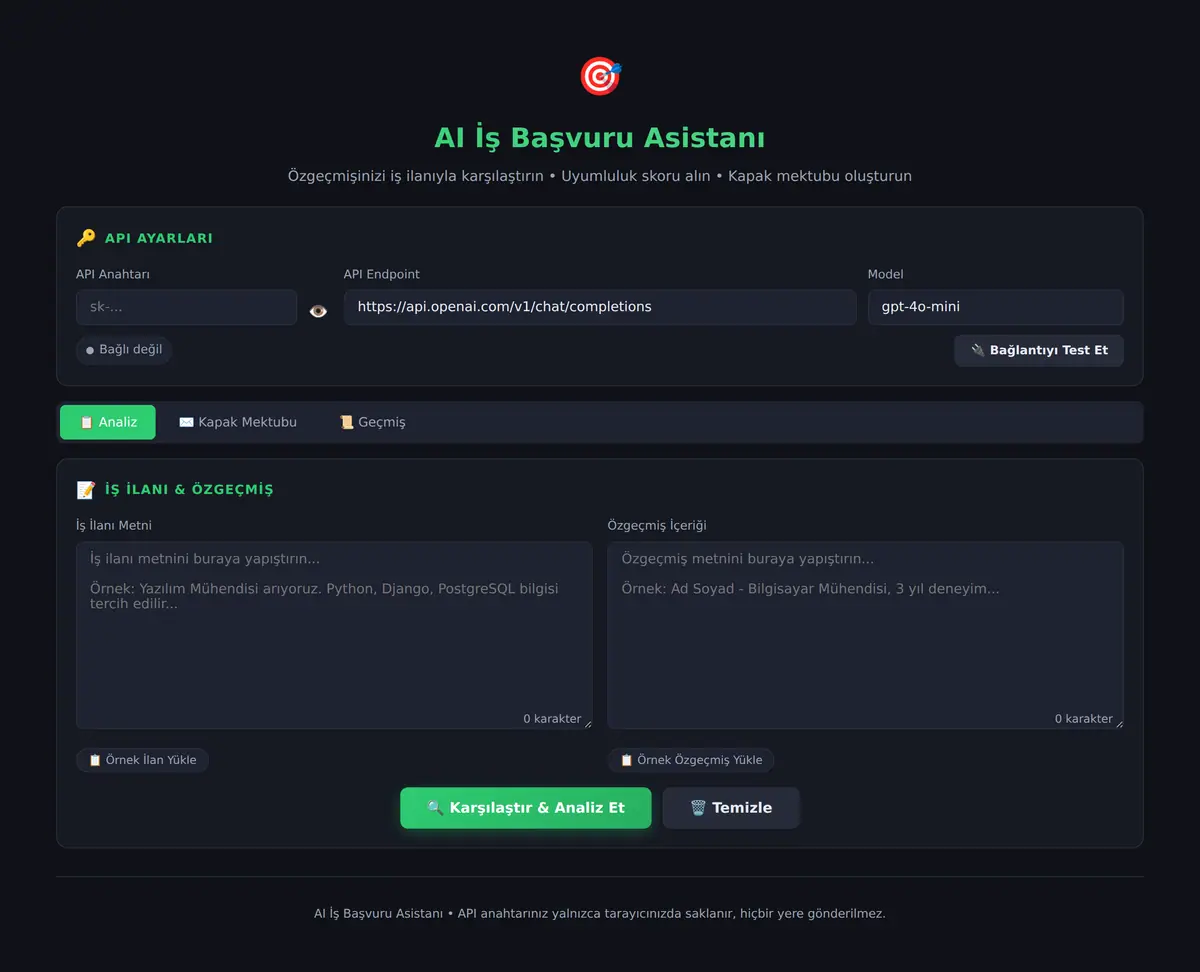
Task: Load sample resume via Örnek Özgeçmiş Yükle
Action: tap(691, 760)
